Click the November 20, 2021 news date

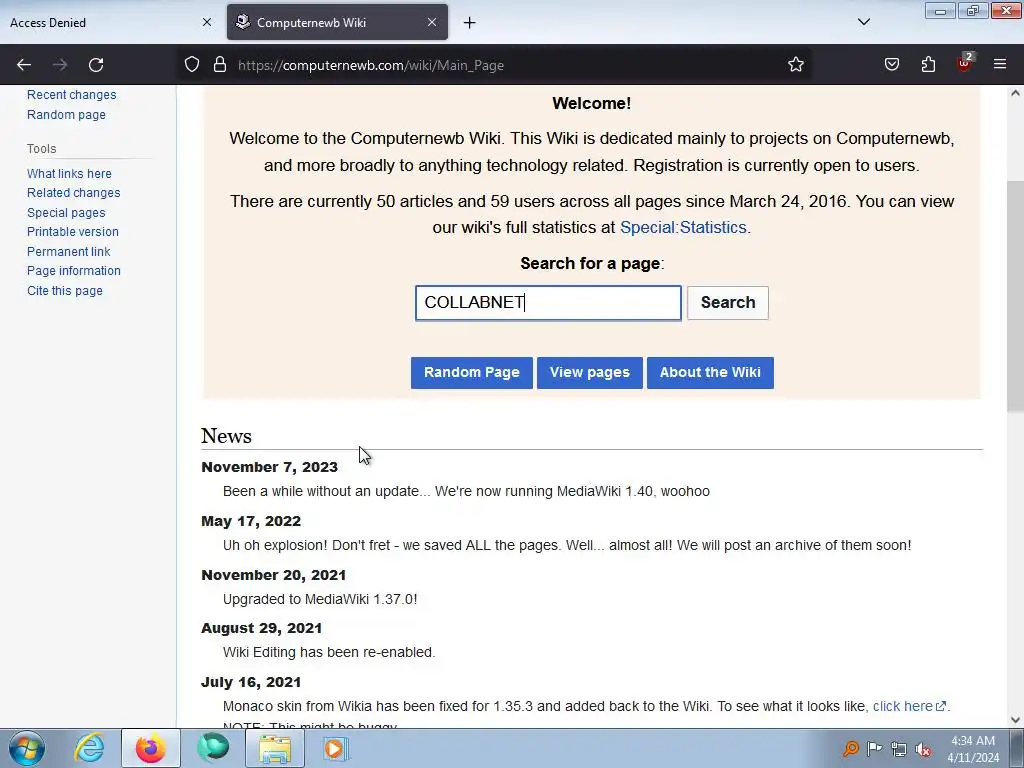point(273,575)
